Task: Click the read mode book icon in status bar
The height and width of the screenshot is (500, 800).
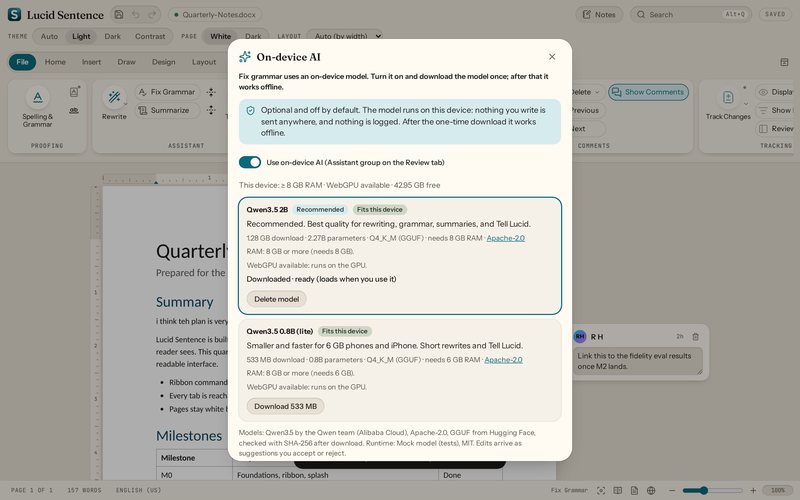Action: click(x=617, y=490)
